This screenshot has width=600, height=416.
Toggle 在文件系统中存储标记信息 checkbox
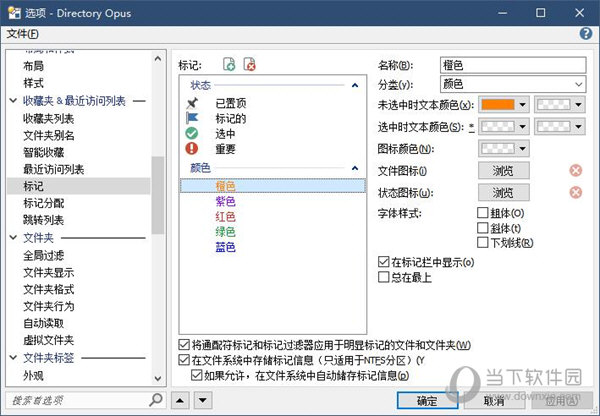pyautogui.click(x=184, y=360)
